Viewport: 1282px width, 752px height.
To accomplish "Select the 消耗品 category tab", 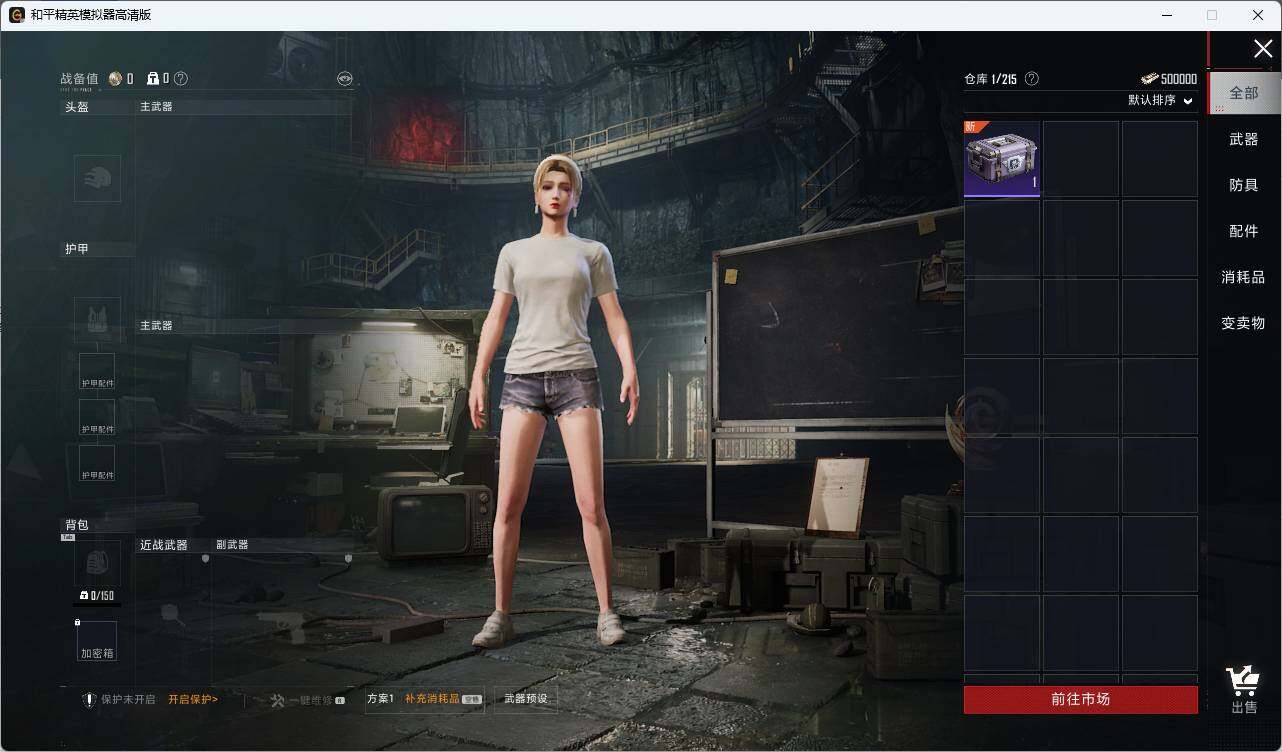I will 1243,278.
